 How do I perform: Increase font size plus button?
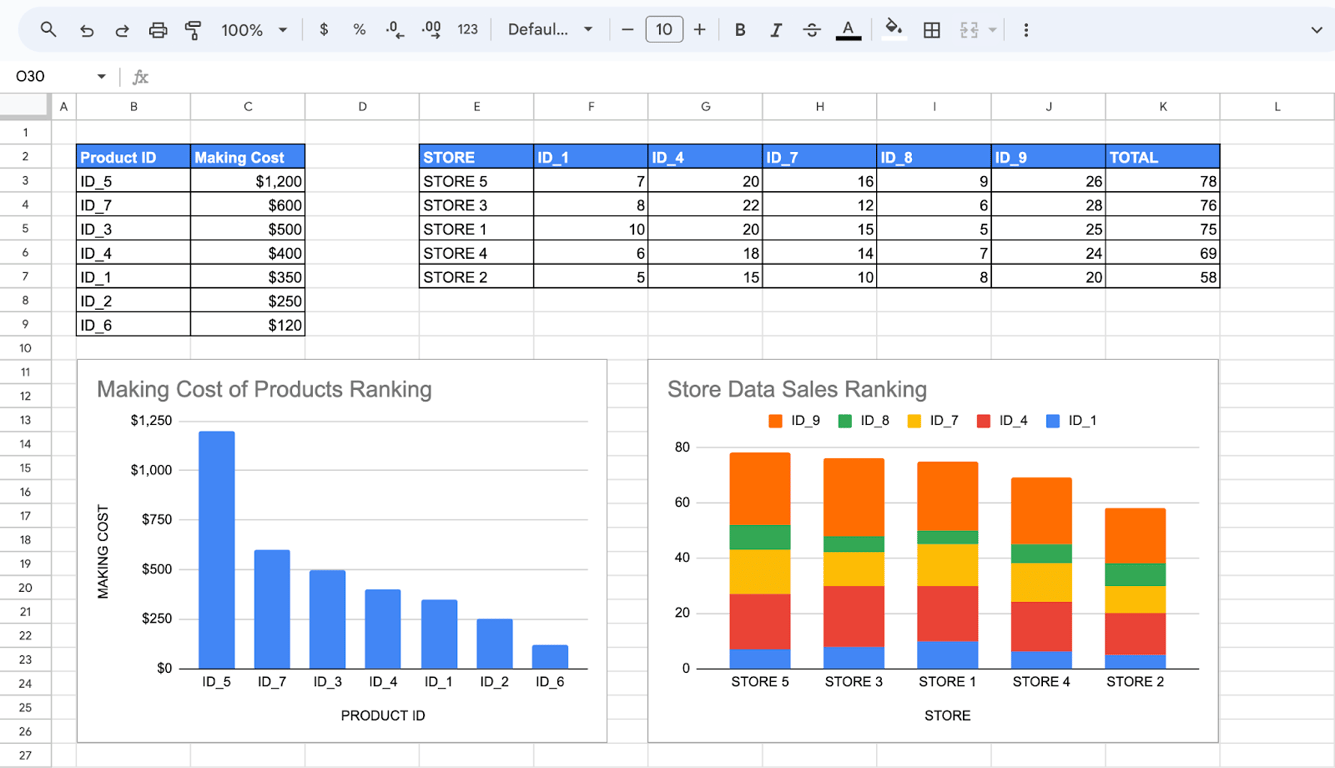699,30
